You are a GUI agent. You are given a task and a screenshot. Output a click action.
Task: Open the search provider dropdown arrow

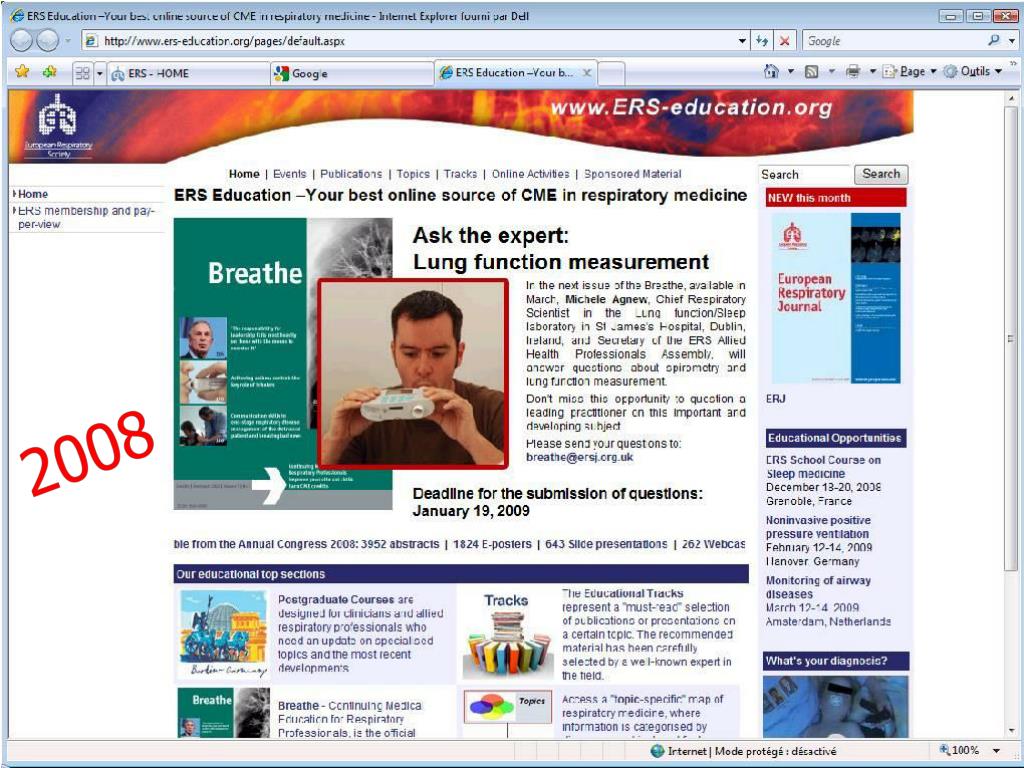(1012, 40)
